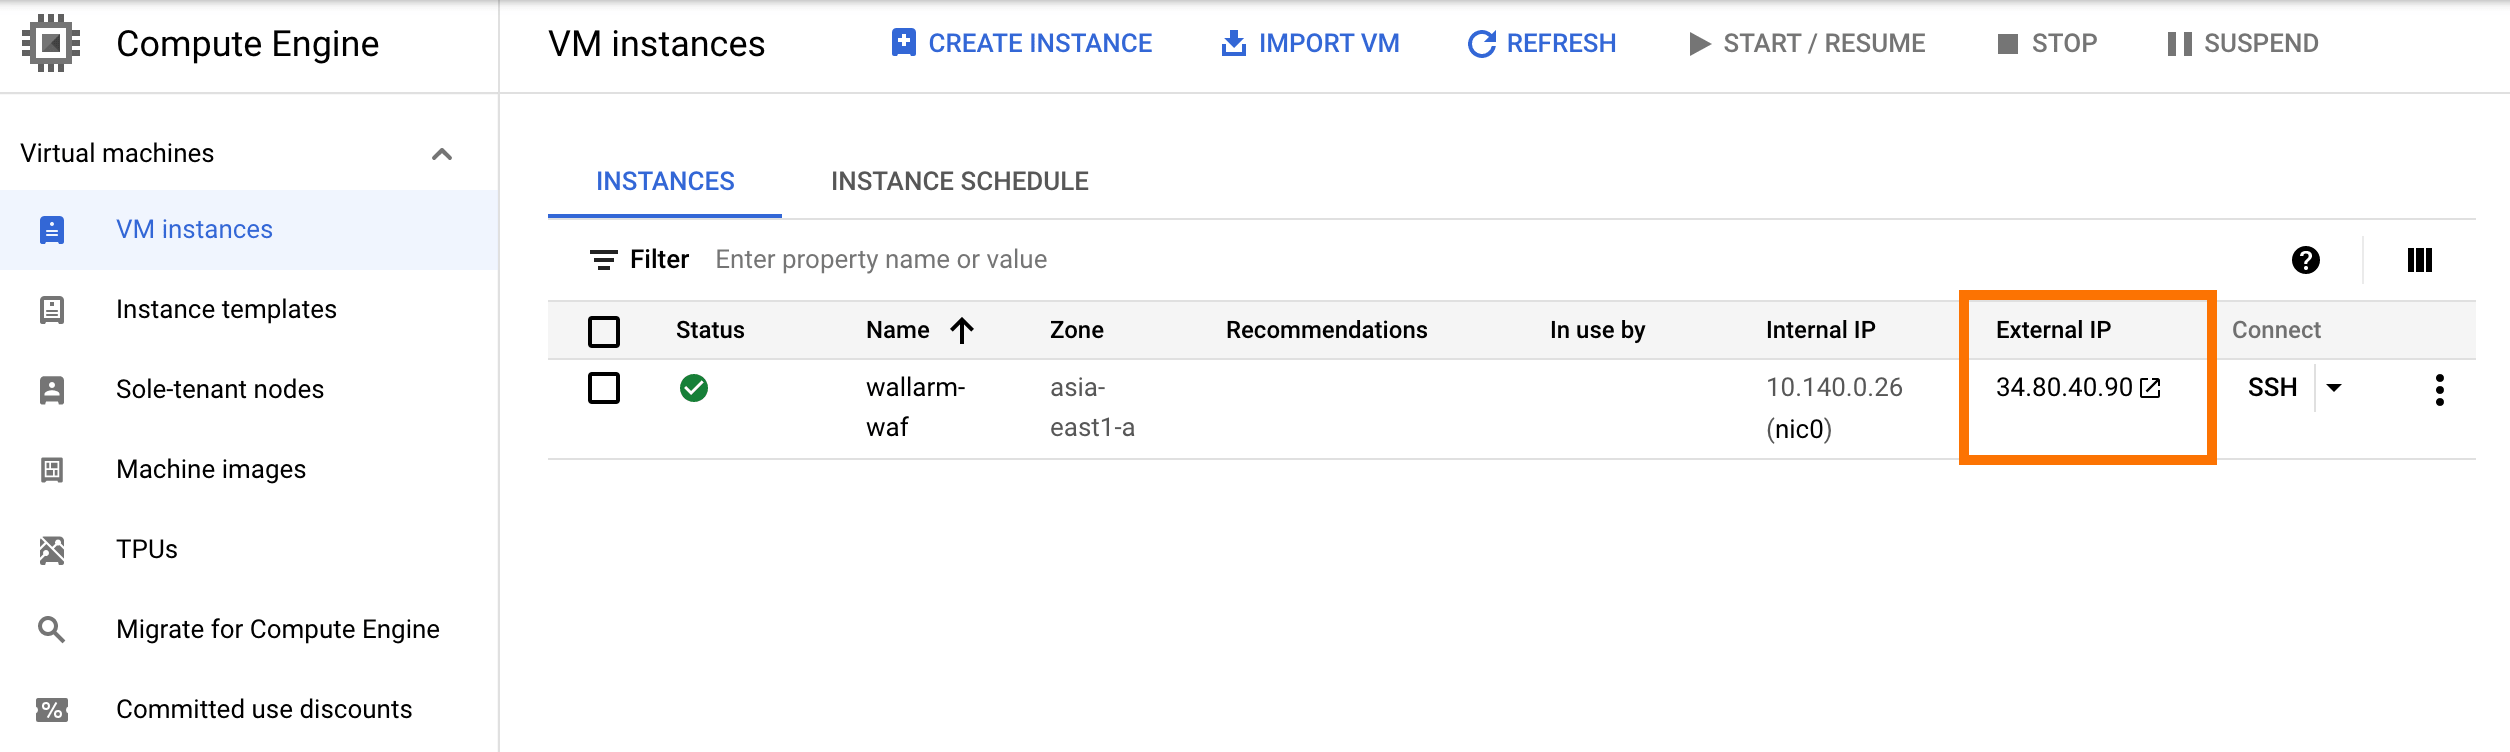
Task: Switch to the Instance Schedule tab
Action: click(x=959, y=181)
